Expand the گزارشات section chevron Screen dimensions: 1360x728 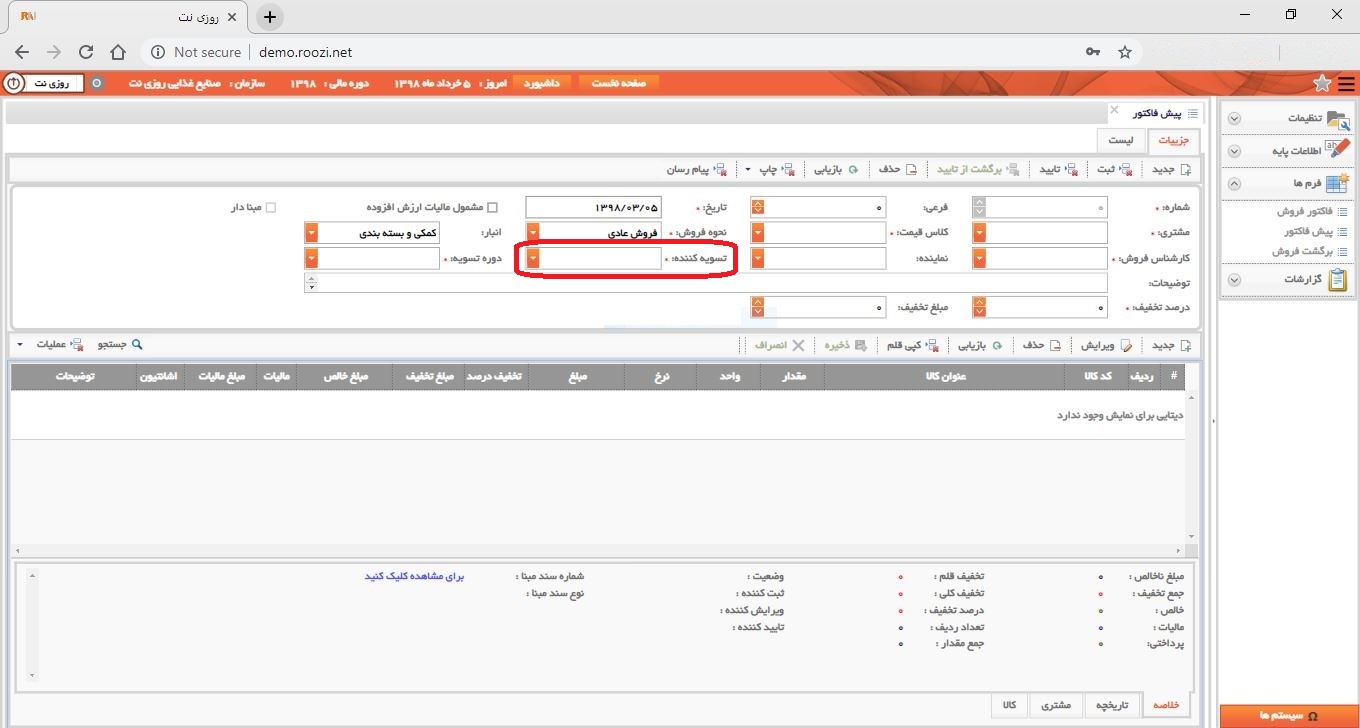(x=1234, y=281)
